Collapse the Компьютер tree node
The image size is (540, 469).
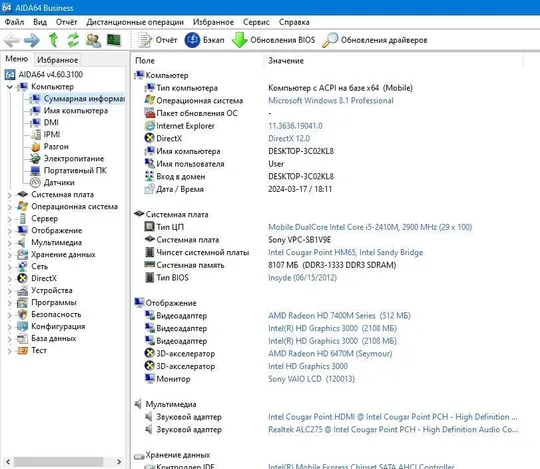[10, 87]
